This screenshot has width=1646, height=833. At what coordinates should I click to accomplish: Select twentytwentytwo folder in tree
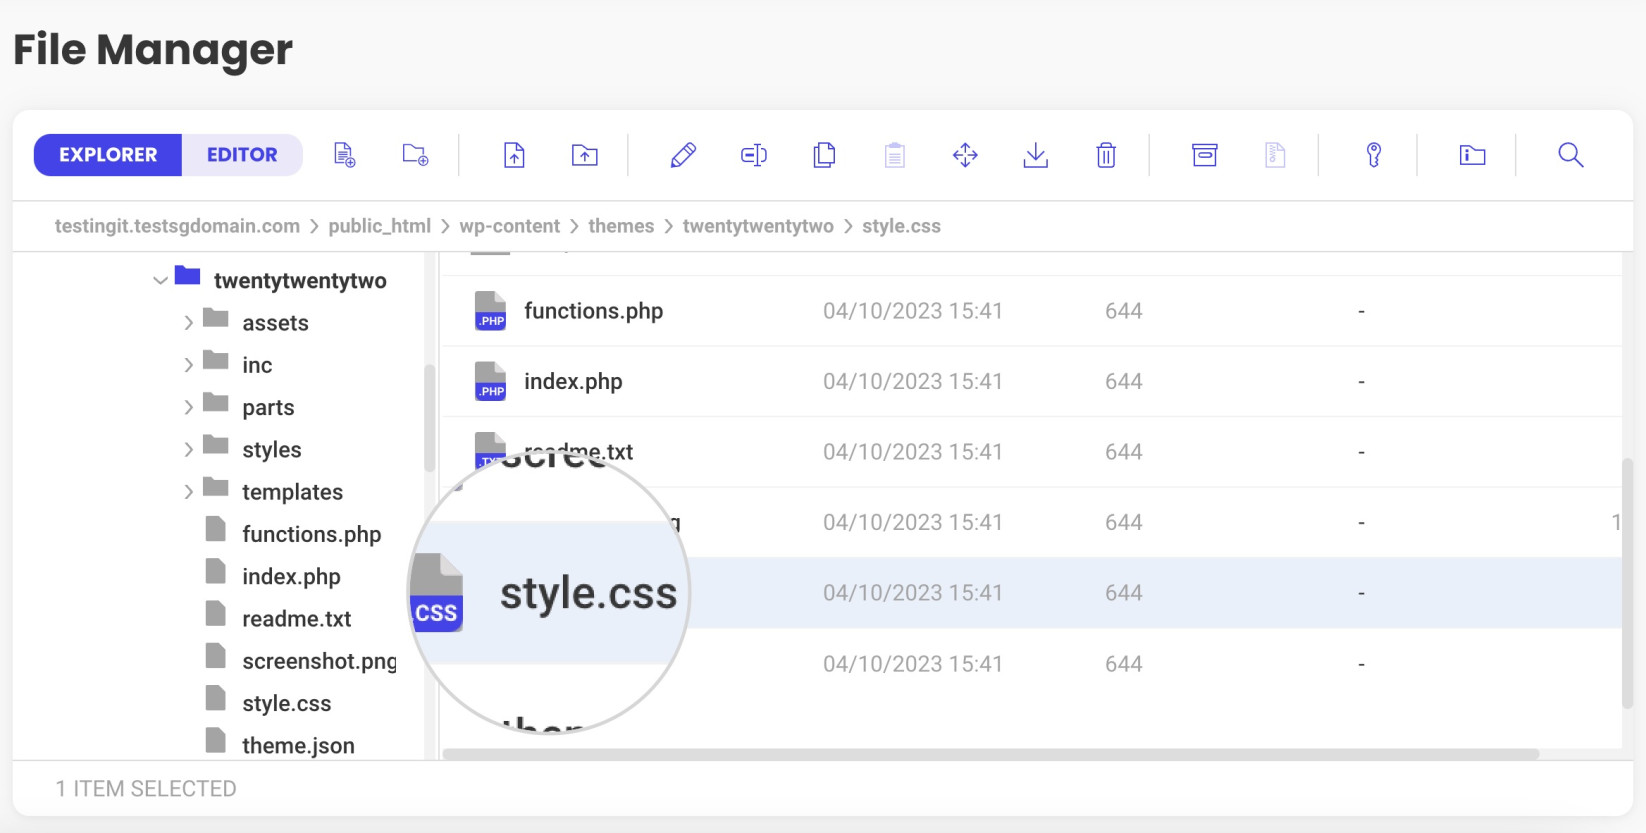[300, 281]
